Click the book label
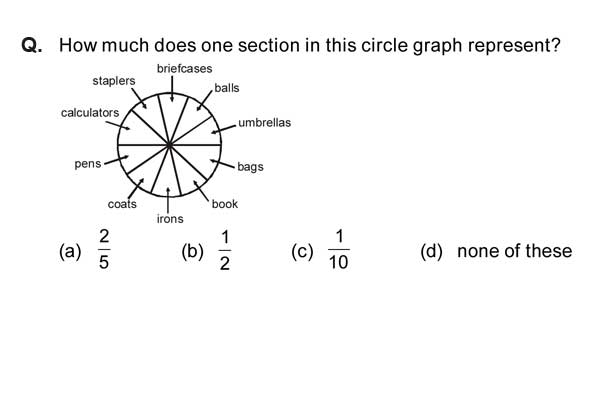The image size is (600, 400). (225, 204)
